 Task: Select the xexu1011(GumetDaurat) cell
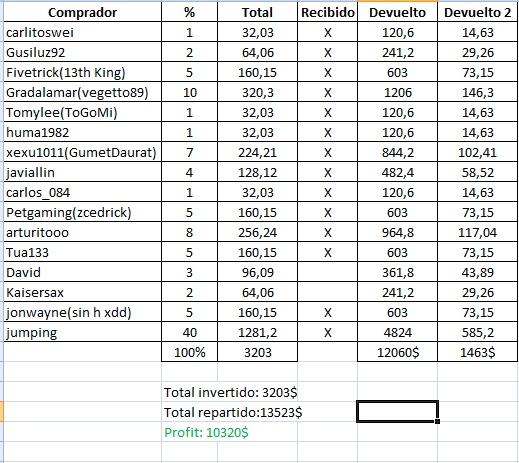tap(82, 152)
